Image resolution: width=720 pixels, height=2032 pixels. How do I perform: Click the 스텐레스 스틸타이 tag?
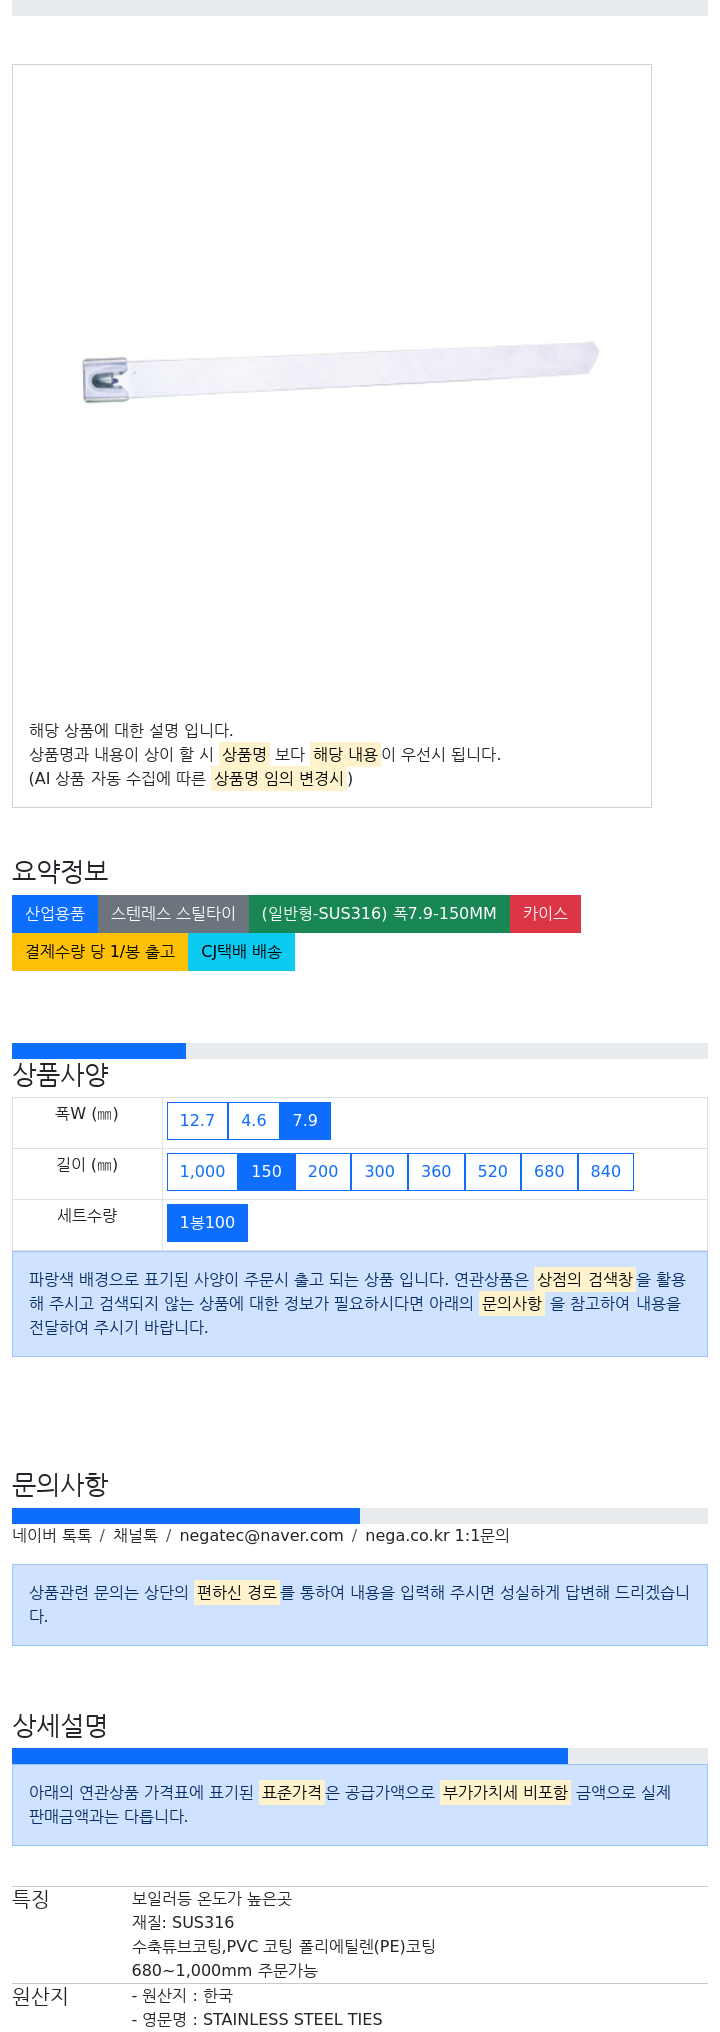point(173,914)
